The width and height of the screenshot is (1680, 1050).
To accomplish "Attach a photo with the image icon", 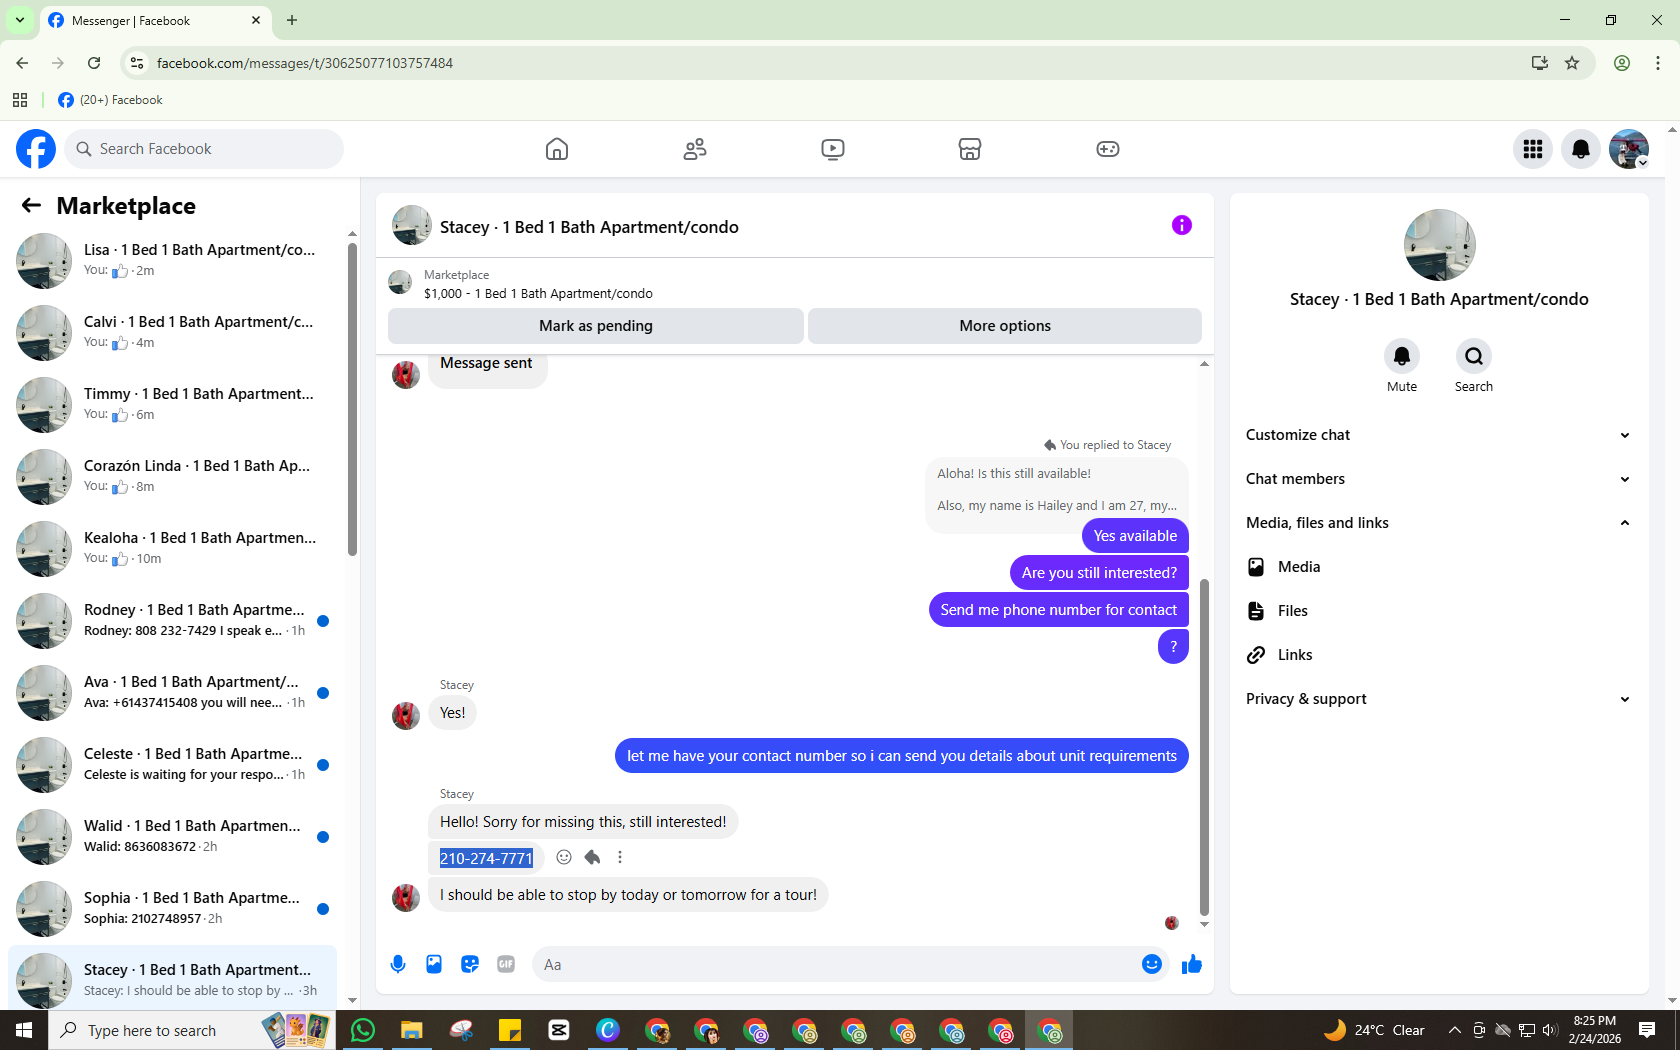I will tap(434, 964).
